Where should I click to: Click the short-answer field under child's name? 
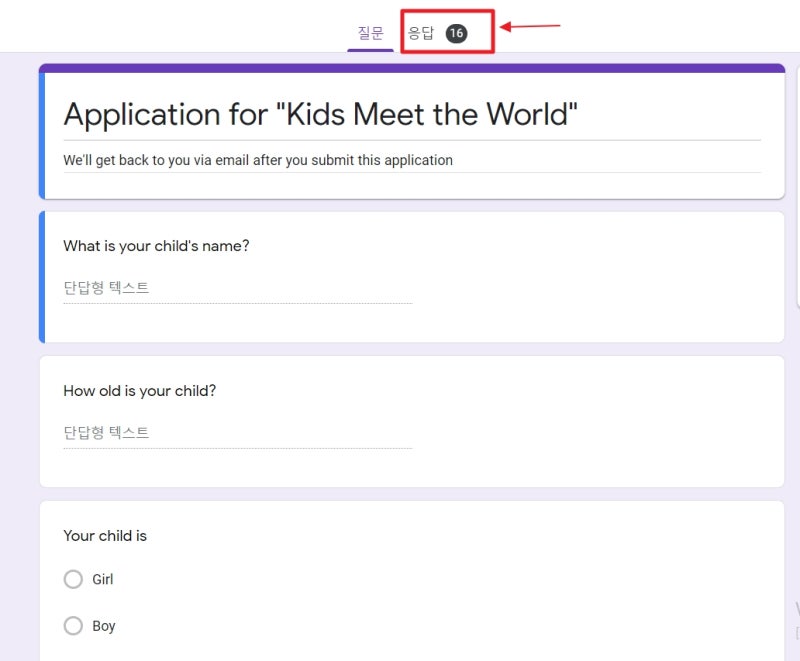(x=237, y=288)
